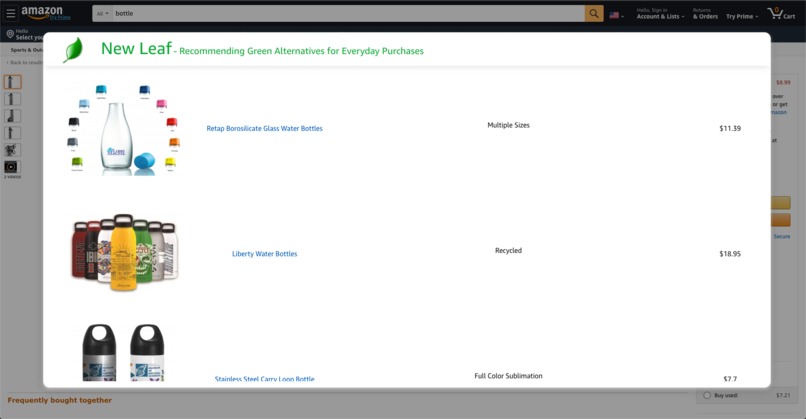This screenshot has height=419, width=806.
Task: Open the Try Prime dropdown
Action: pos(742,16)
